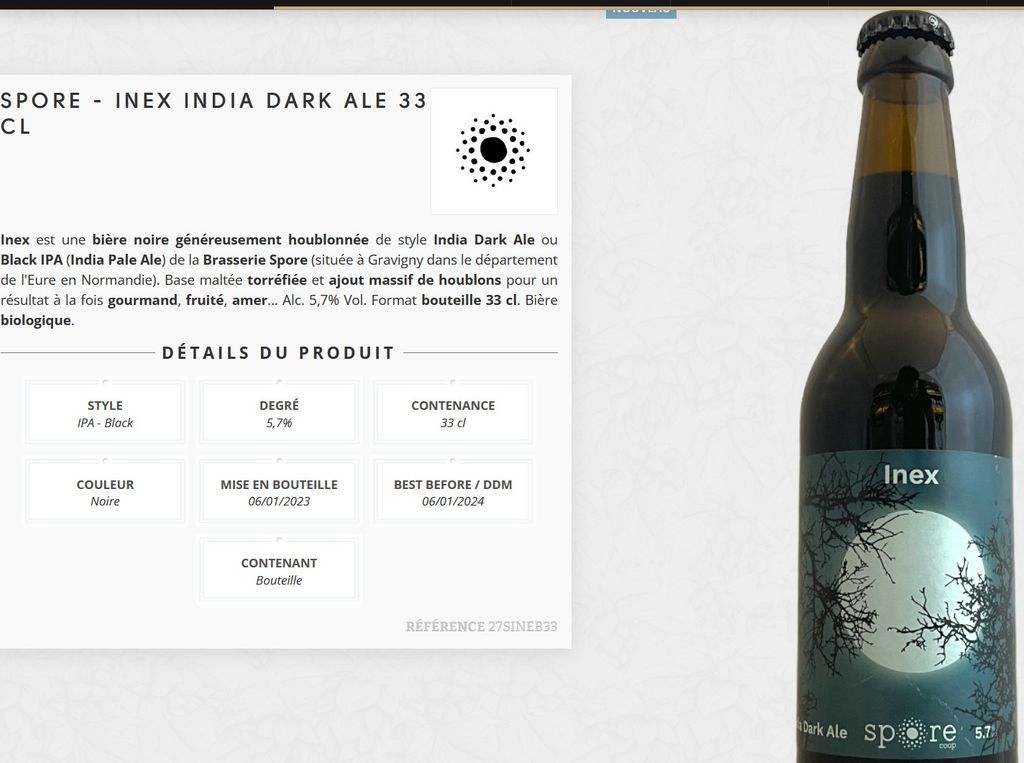Click the Contenant Bouteille detail box
Viewport: 1024px width, 763px height.
click(x=279, y=570)
